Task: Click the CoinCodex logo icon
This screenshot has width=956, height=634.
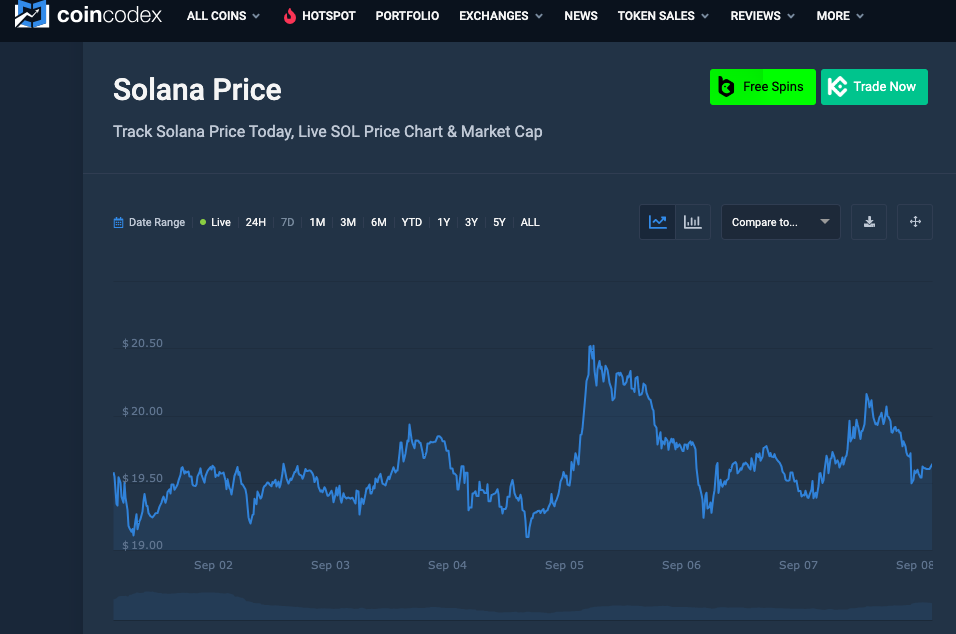Action: point(32,13)
